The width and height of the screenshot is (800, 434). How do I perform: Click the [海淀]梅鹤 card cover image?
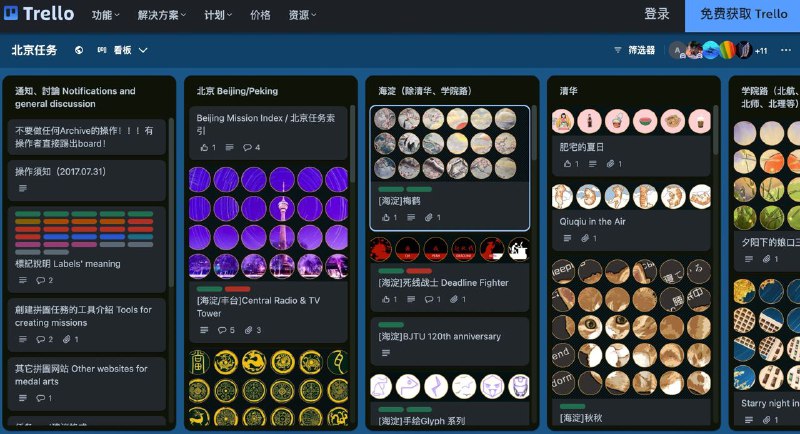pyautogui.click(x=449, y=144)
